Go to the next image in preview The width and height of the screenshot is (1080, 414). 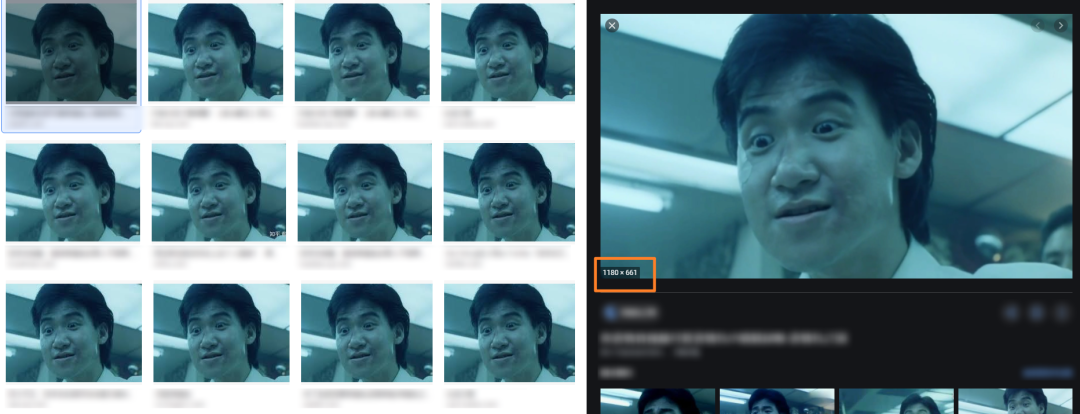(x=1060, y=25)
